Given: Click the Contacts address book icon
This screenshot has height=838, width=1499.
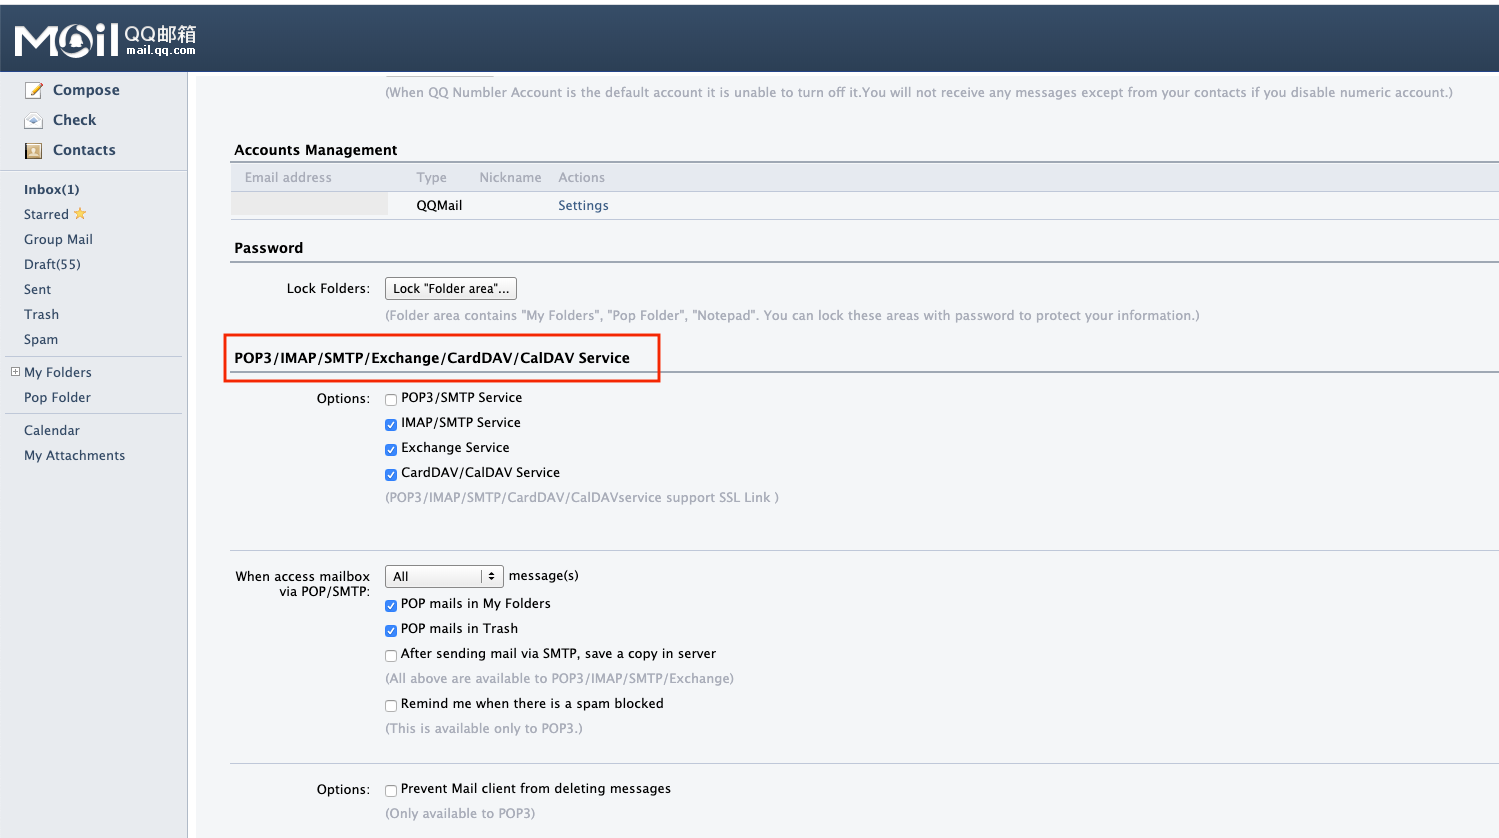Looking at the screenshot, I should click(x=34, y=150).
